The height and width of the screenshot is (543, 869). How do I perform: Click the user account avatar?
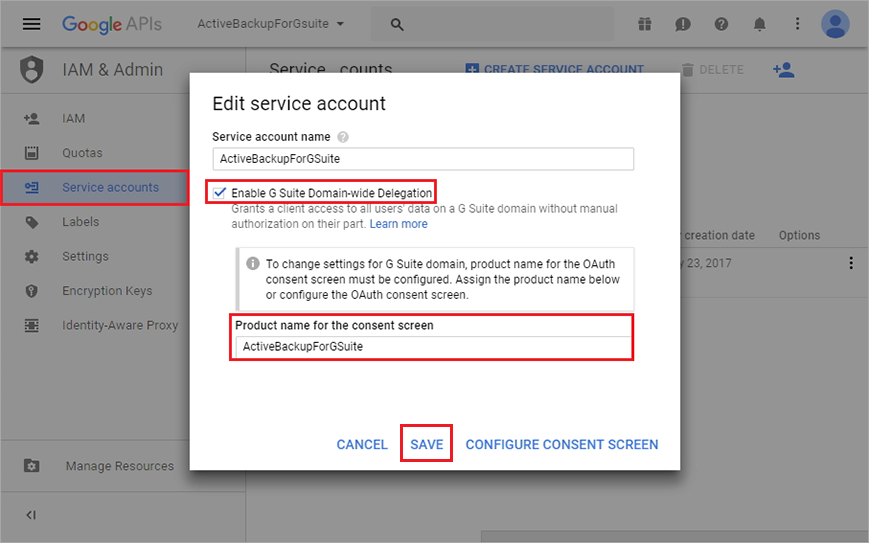pos(835,24)
